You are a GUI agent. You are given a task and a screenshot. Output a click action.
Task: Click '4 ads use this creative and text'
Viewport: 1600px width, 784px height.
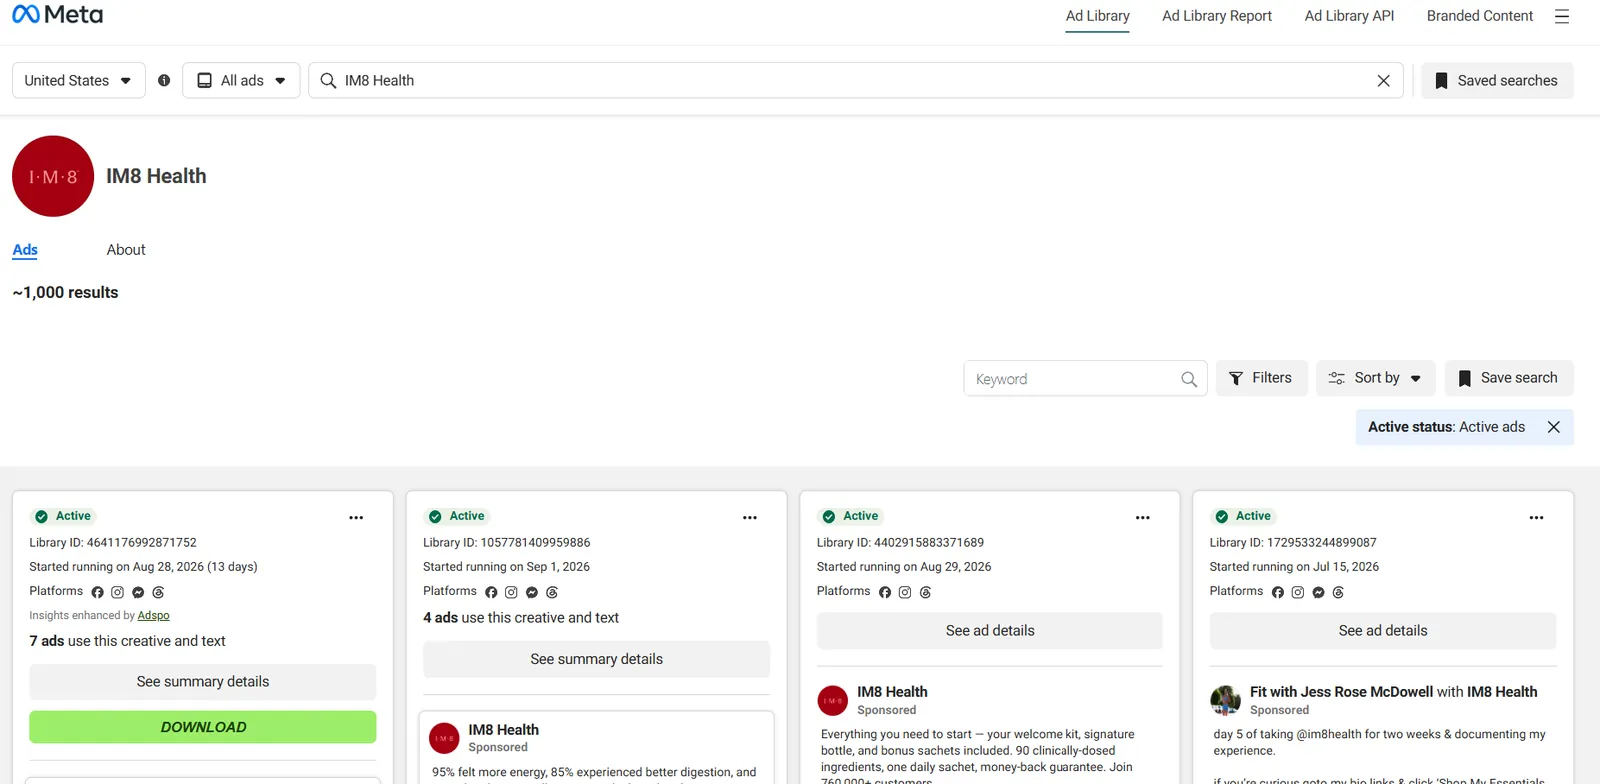pyautogui.click(x=521, y=618)
